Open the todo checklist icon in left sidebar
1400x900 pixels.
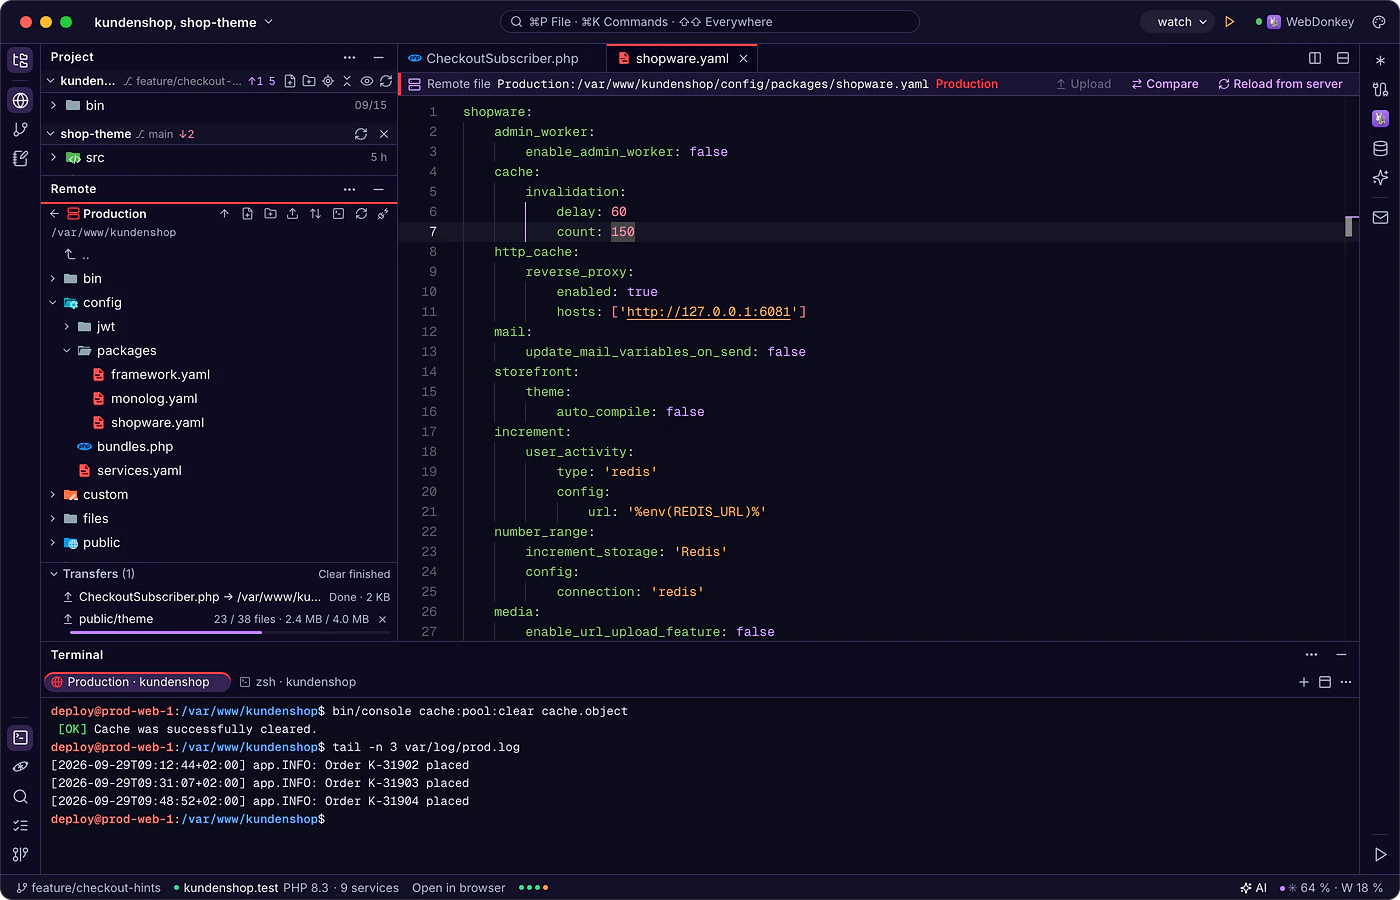[x=20, y=826]
